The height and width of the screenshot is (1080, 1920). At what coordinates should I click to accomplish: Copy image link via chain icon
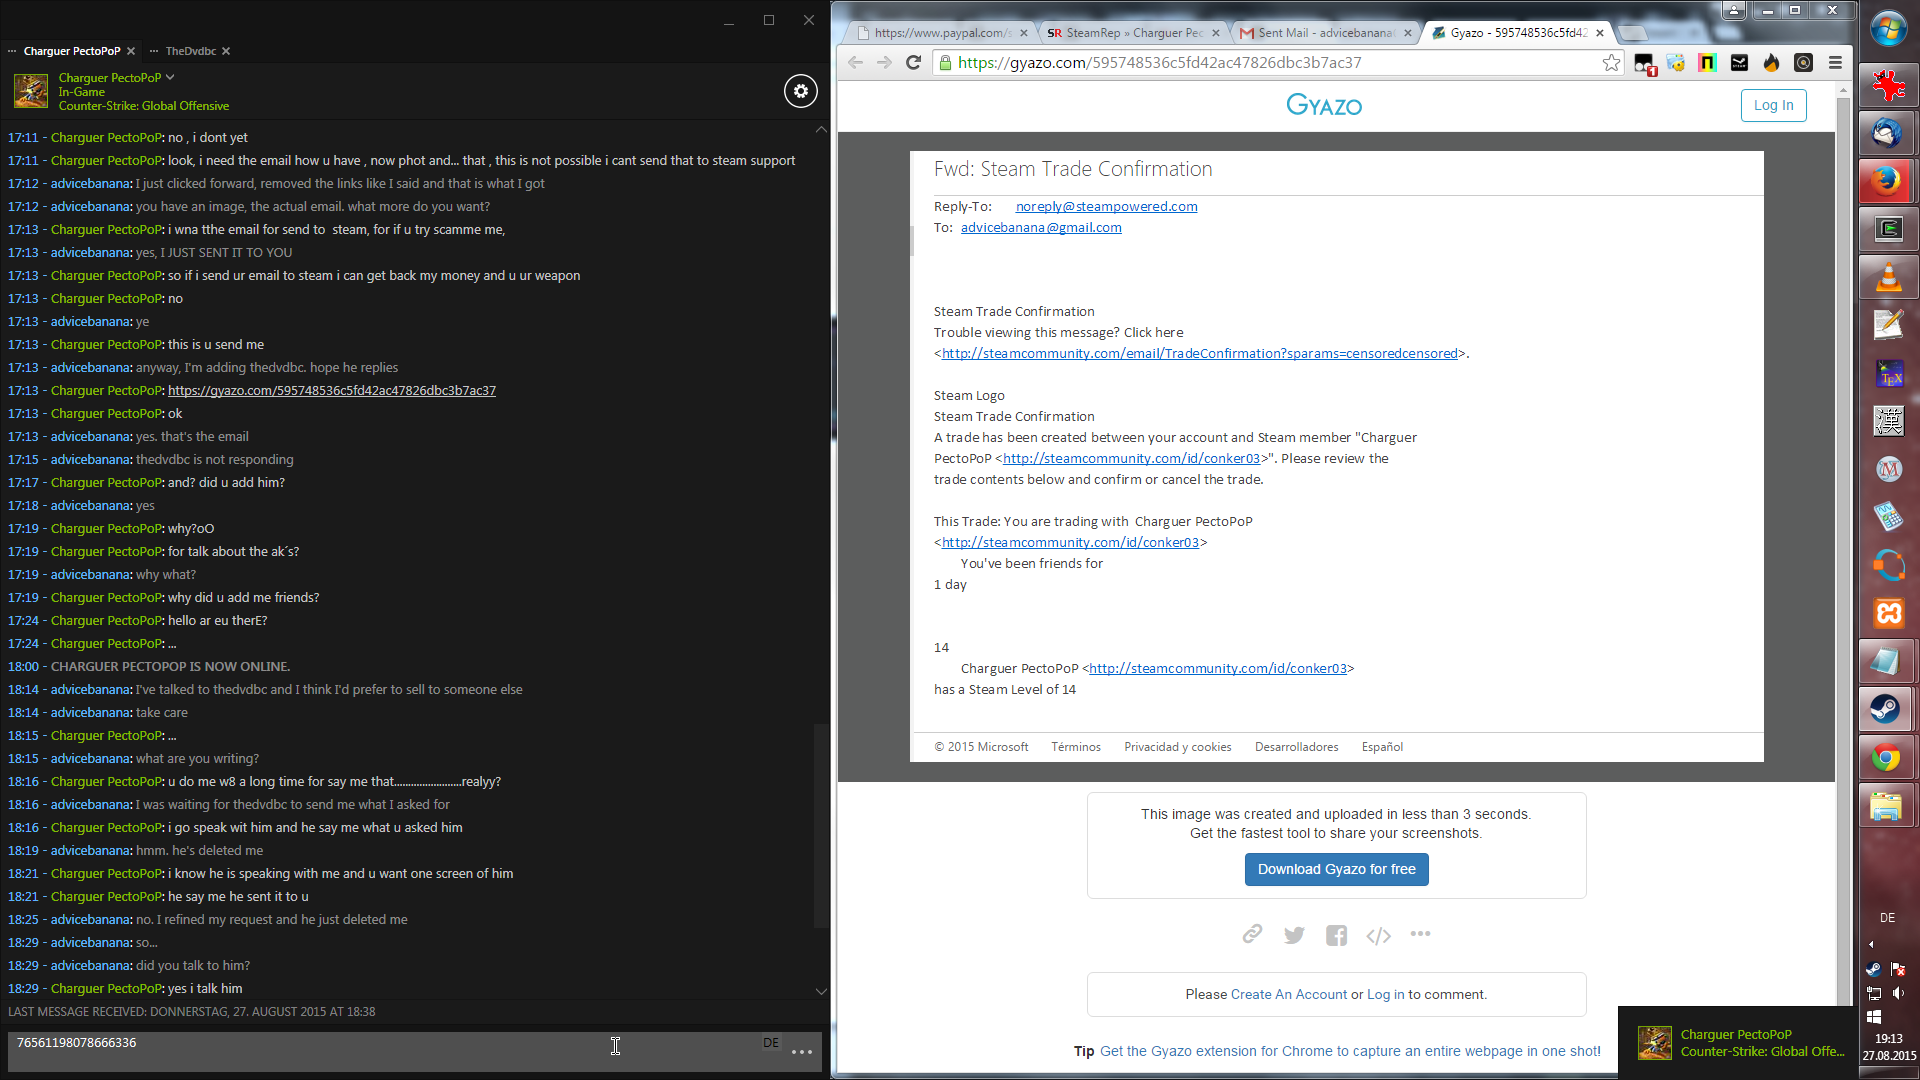[1252, 934]
